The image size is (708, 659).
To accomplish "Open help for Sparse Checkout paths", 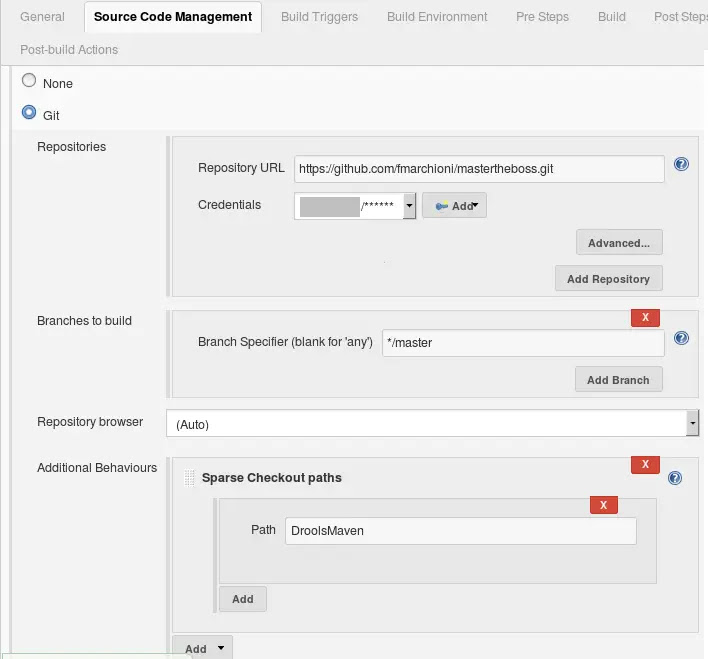I will [675, 478].
